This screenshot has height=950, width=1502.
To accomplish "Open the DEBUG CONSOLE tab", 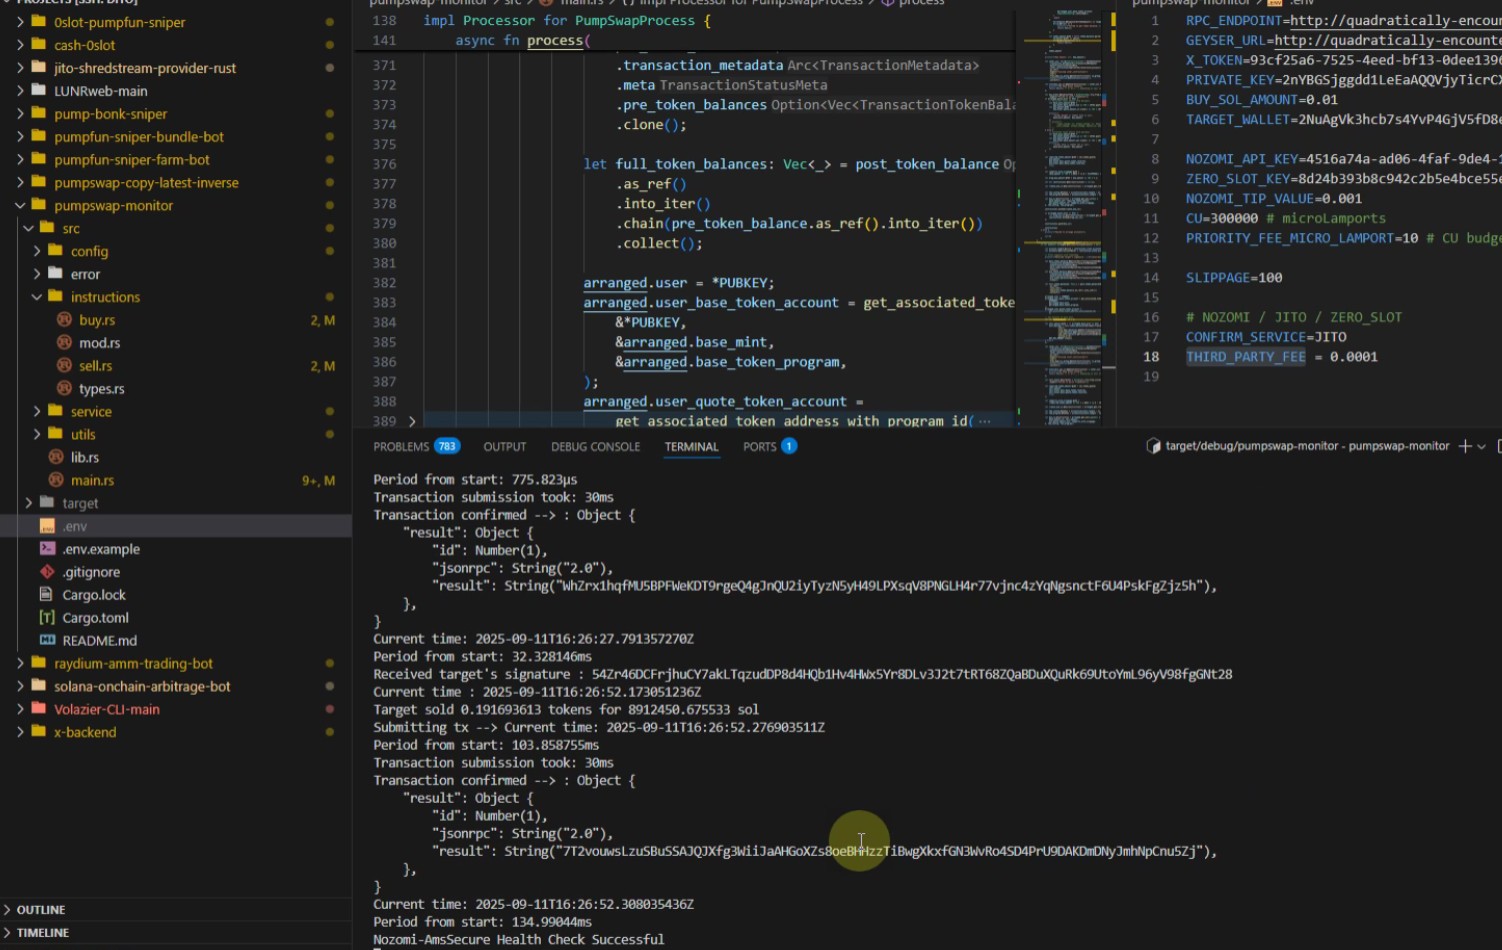I will tap(596, 446).
